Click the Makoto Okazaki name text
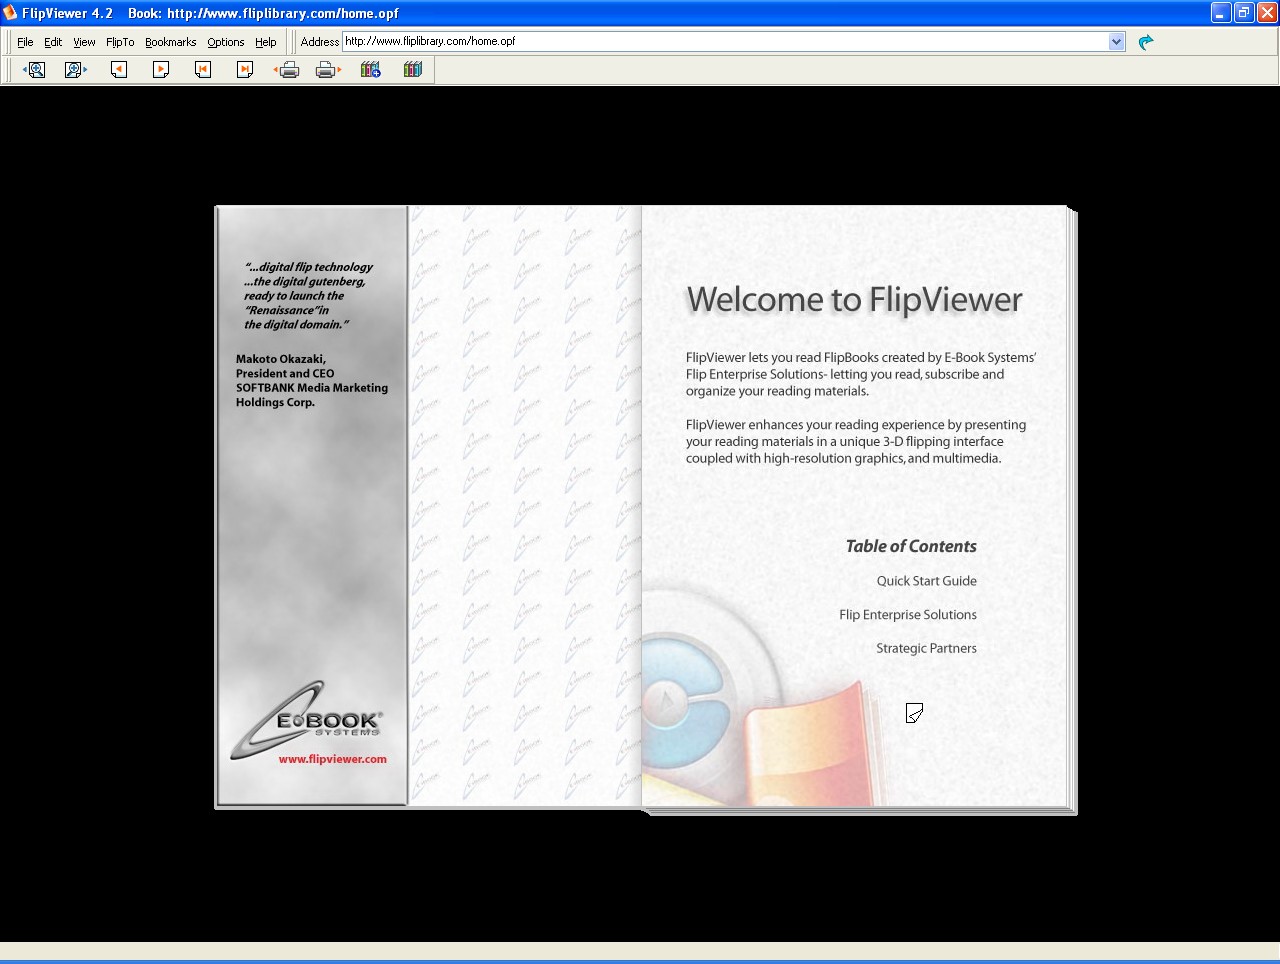 pos(281,359)
